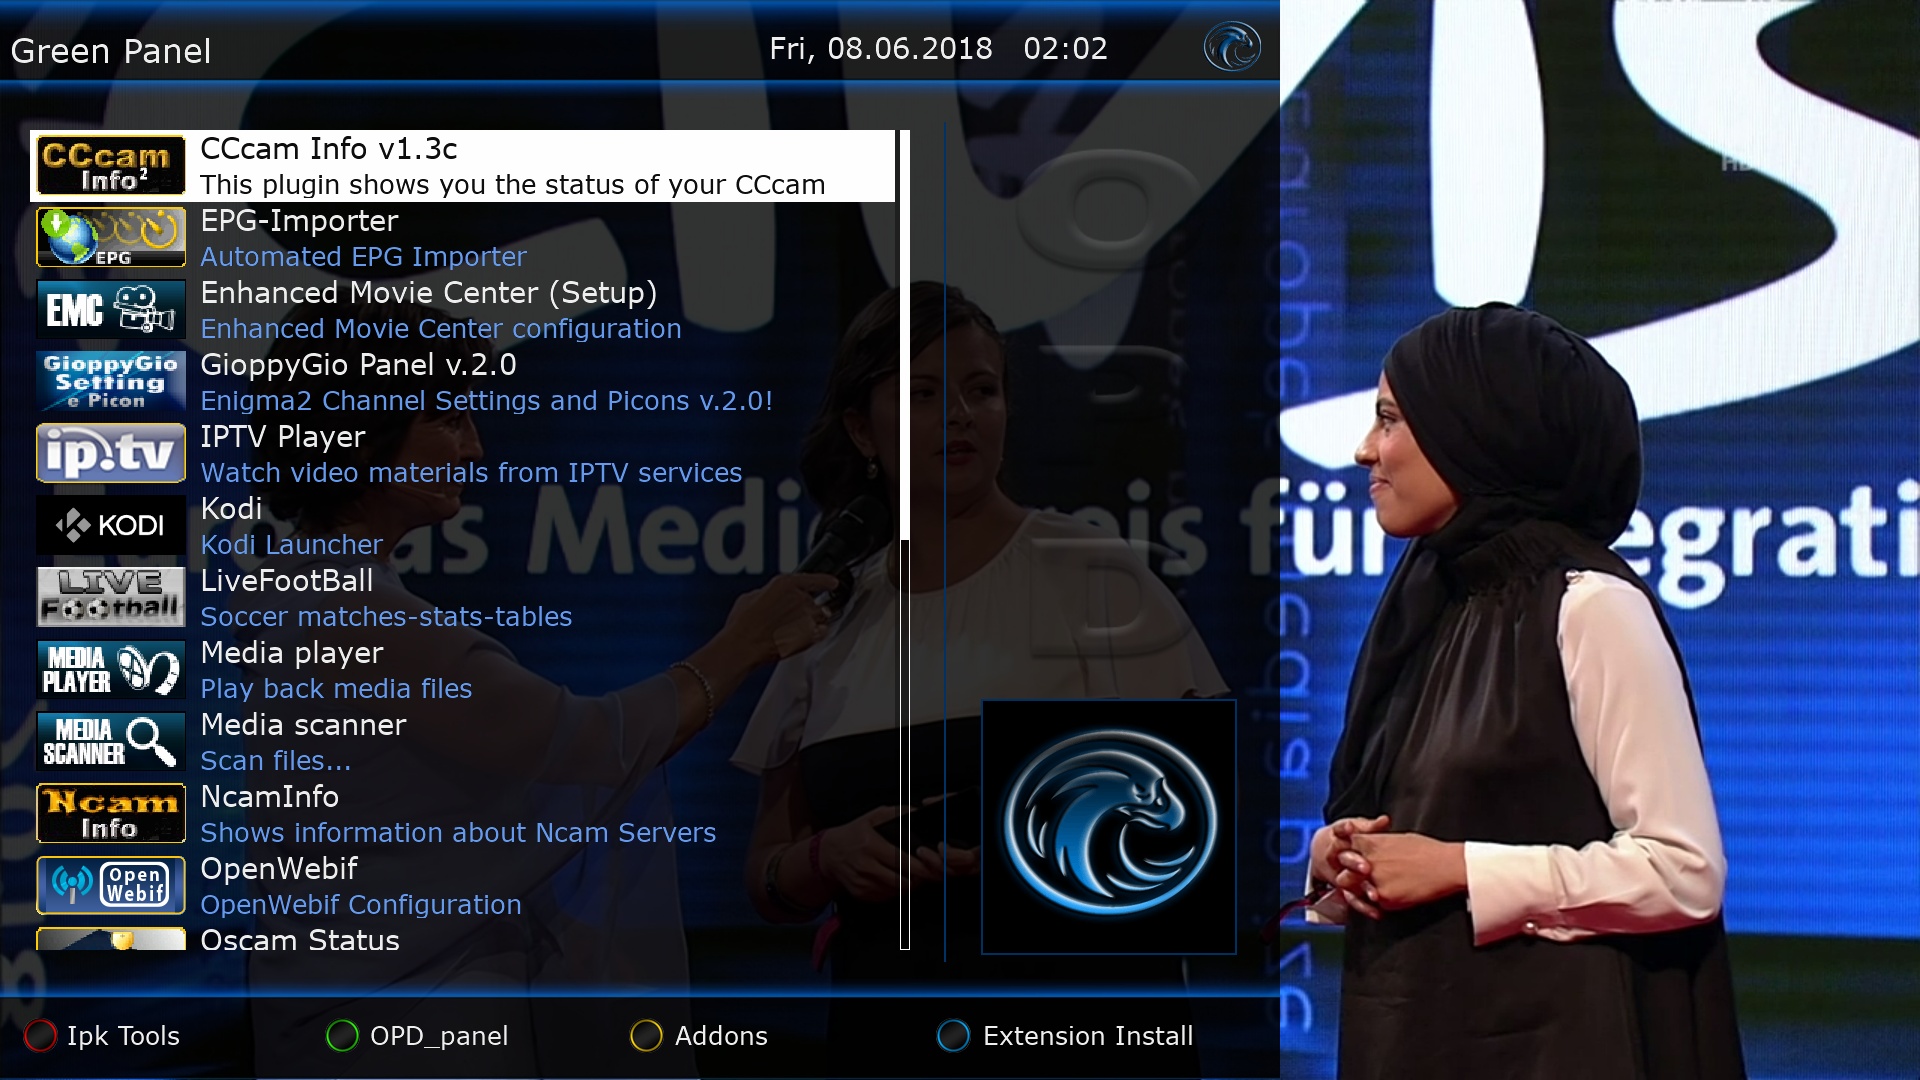The image size is (1920, 1080).
Task: Click the plugin list scrollbar
Action: [x=904, y=540]
